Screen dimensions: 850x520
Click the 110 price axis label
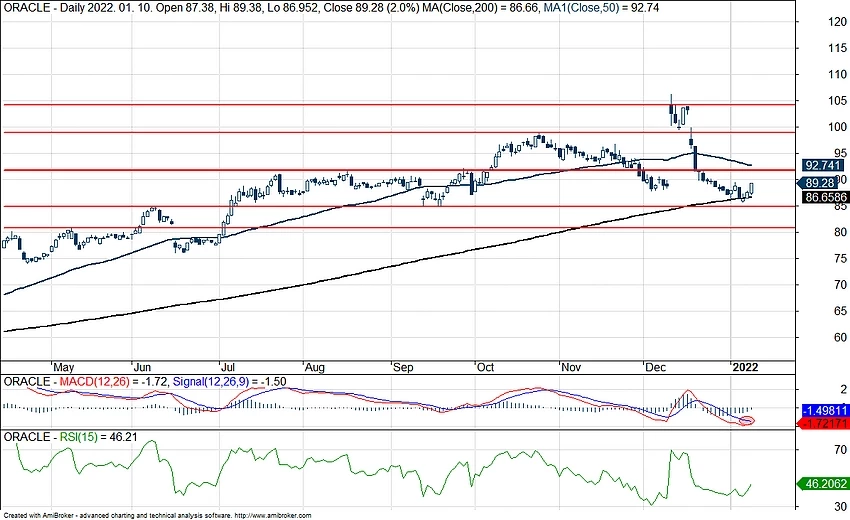tap(836, 75)
